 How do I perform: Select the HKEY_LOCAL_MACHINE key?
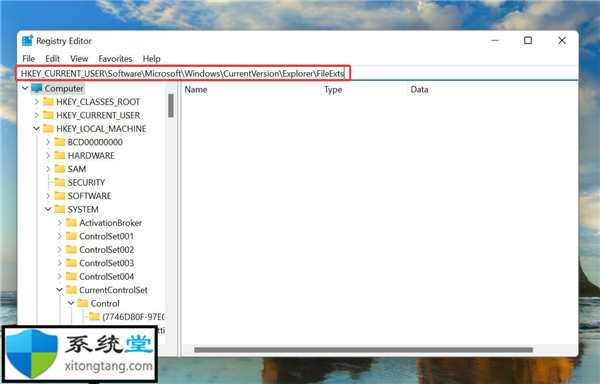101,129
